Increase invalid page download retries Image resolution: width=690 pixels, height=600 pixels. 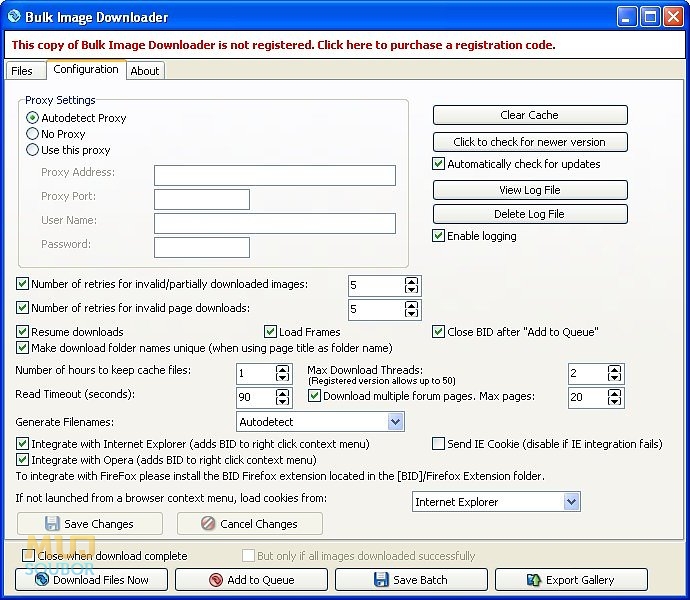tap(411, 305)
